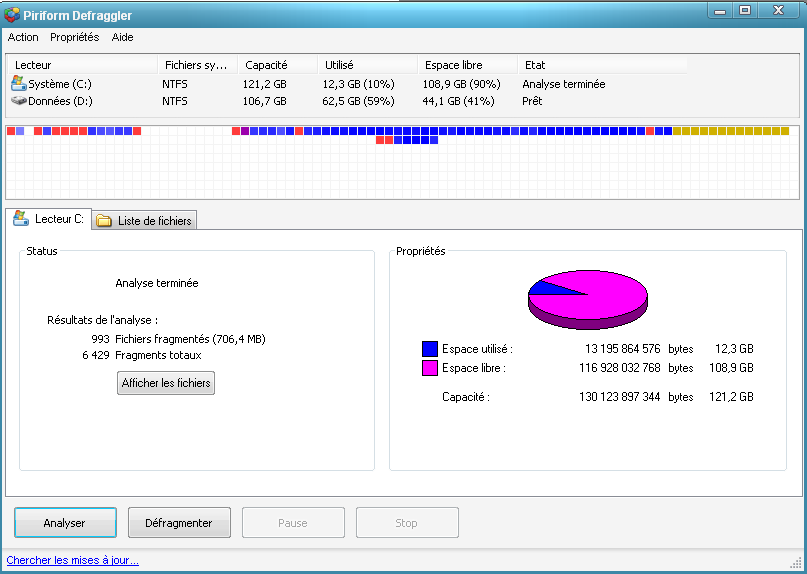Open Chercher les mises à jour link
This screenshot has width=807, height=574.
point(73,560)
